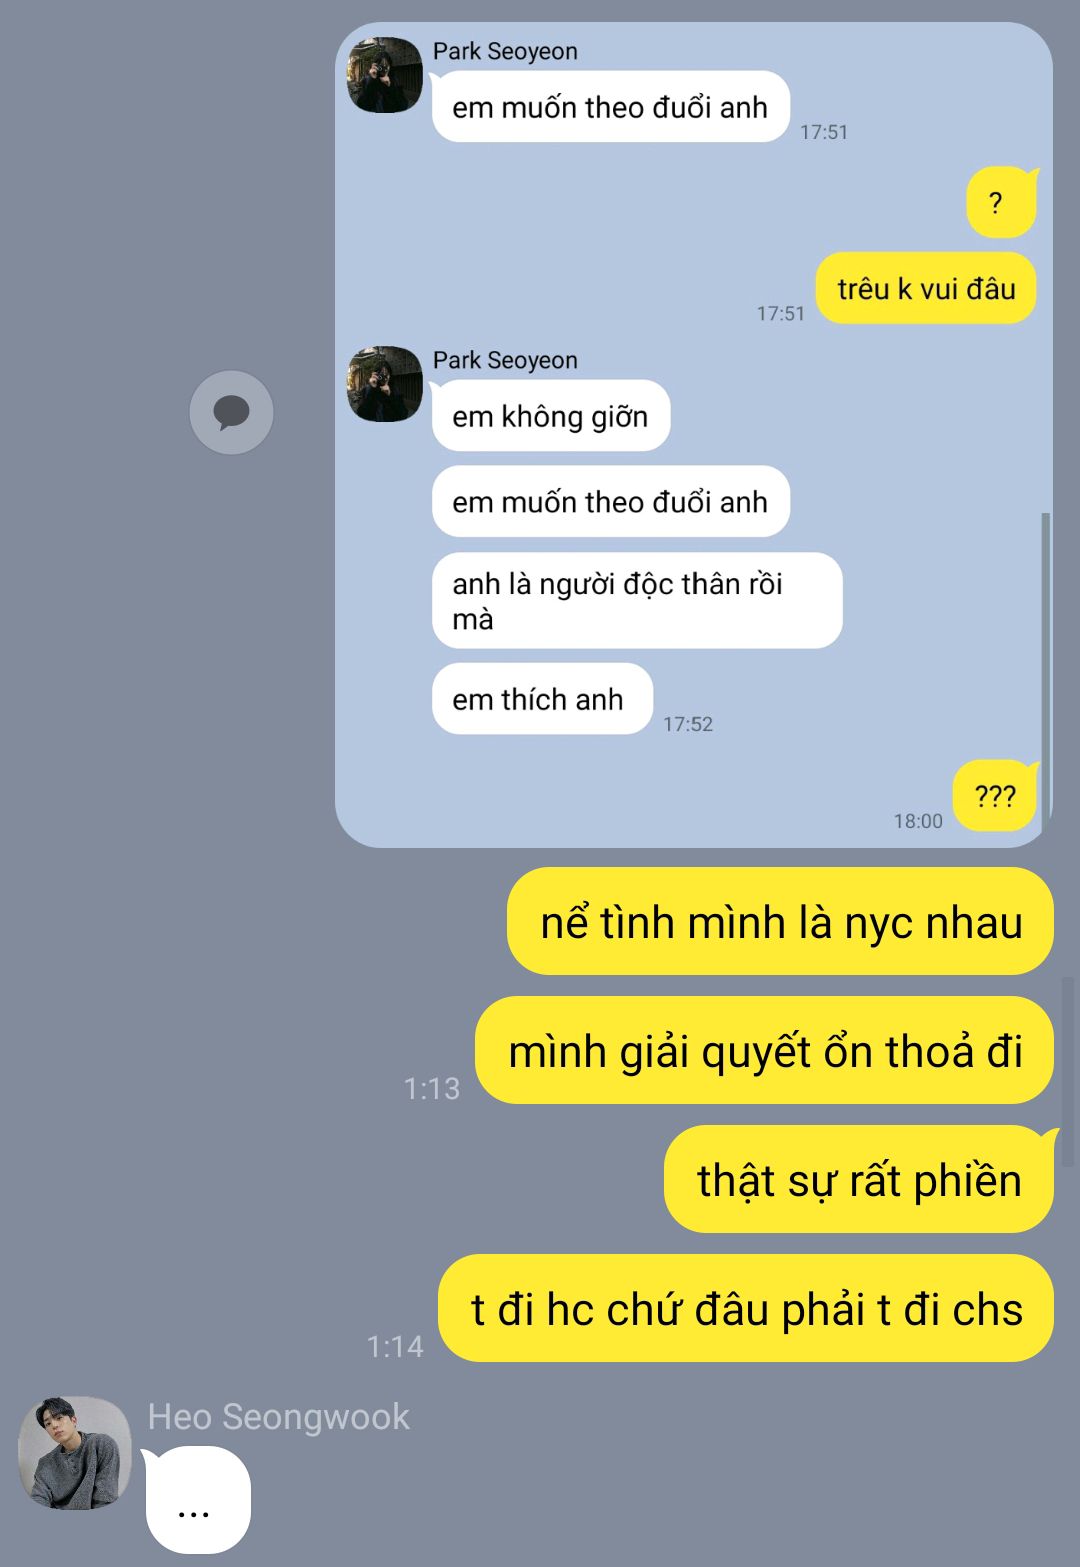Open Park Seoyeon's top profile avatar
Screen dimensions: 1080x1567
(385, 75)
